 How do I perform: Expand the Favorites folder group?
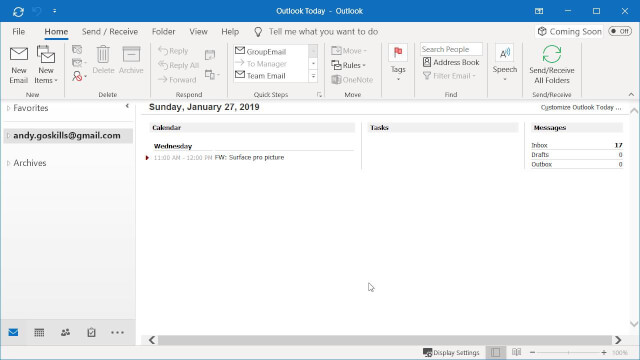point(9,108)
